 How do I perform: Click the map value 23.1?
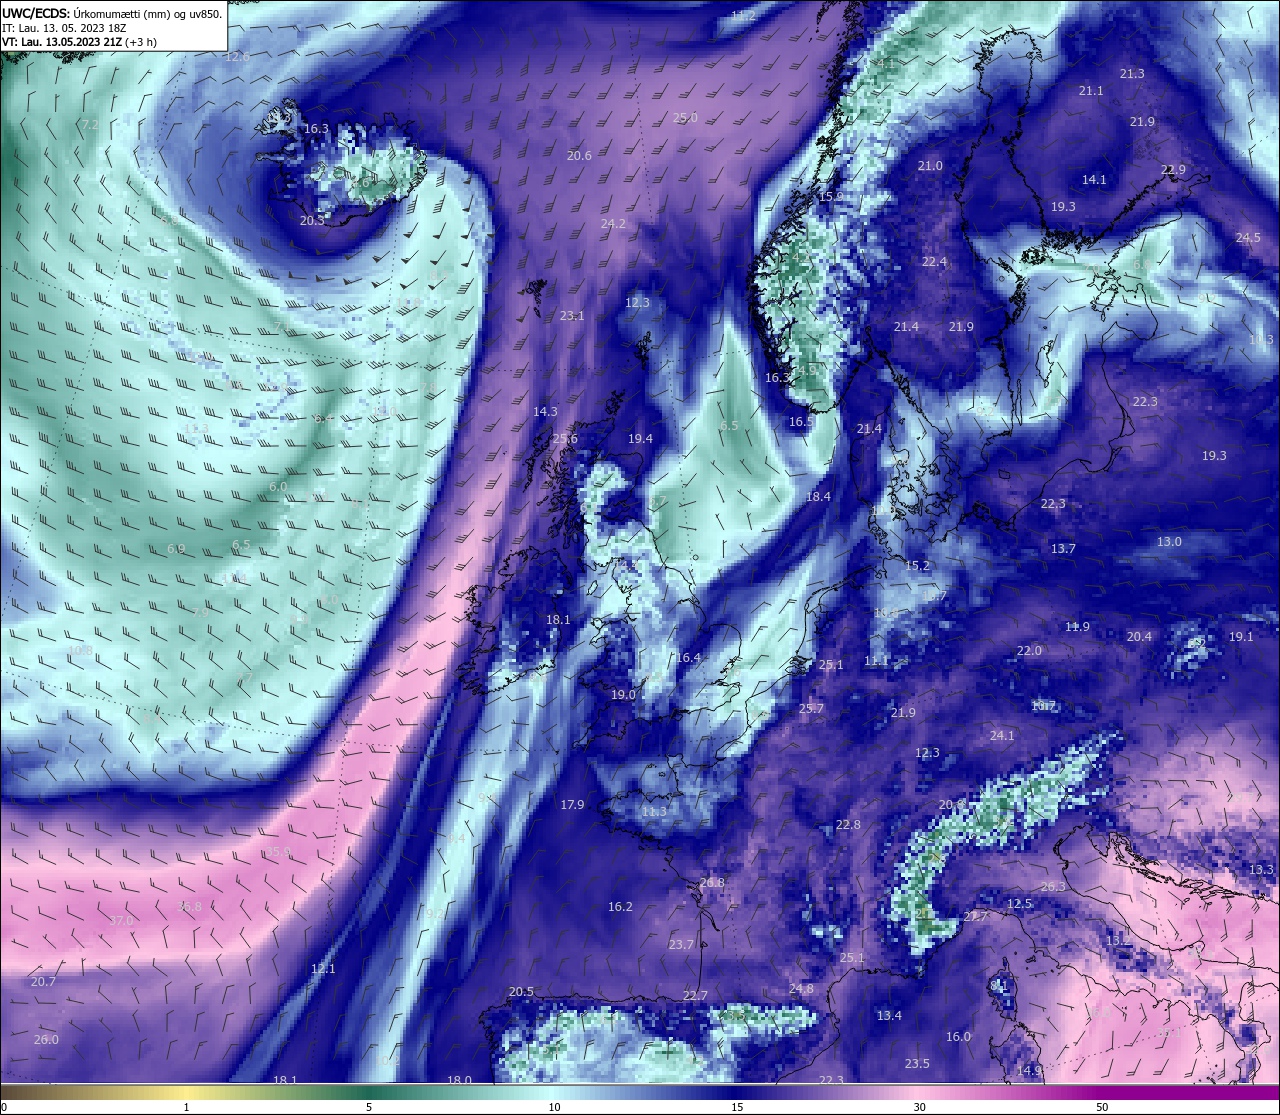click(572, 316)
